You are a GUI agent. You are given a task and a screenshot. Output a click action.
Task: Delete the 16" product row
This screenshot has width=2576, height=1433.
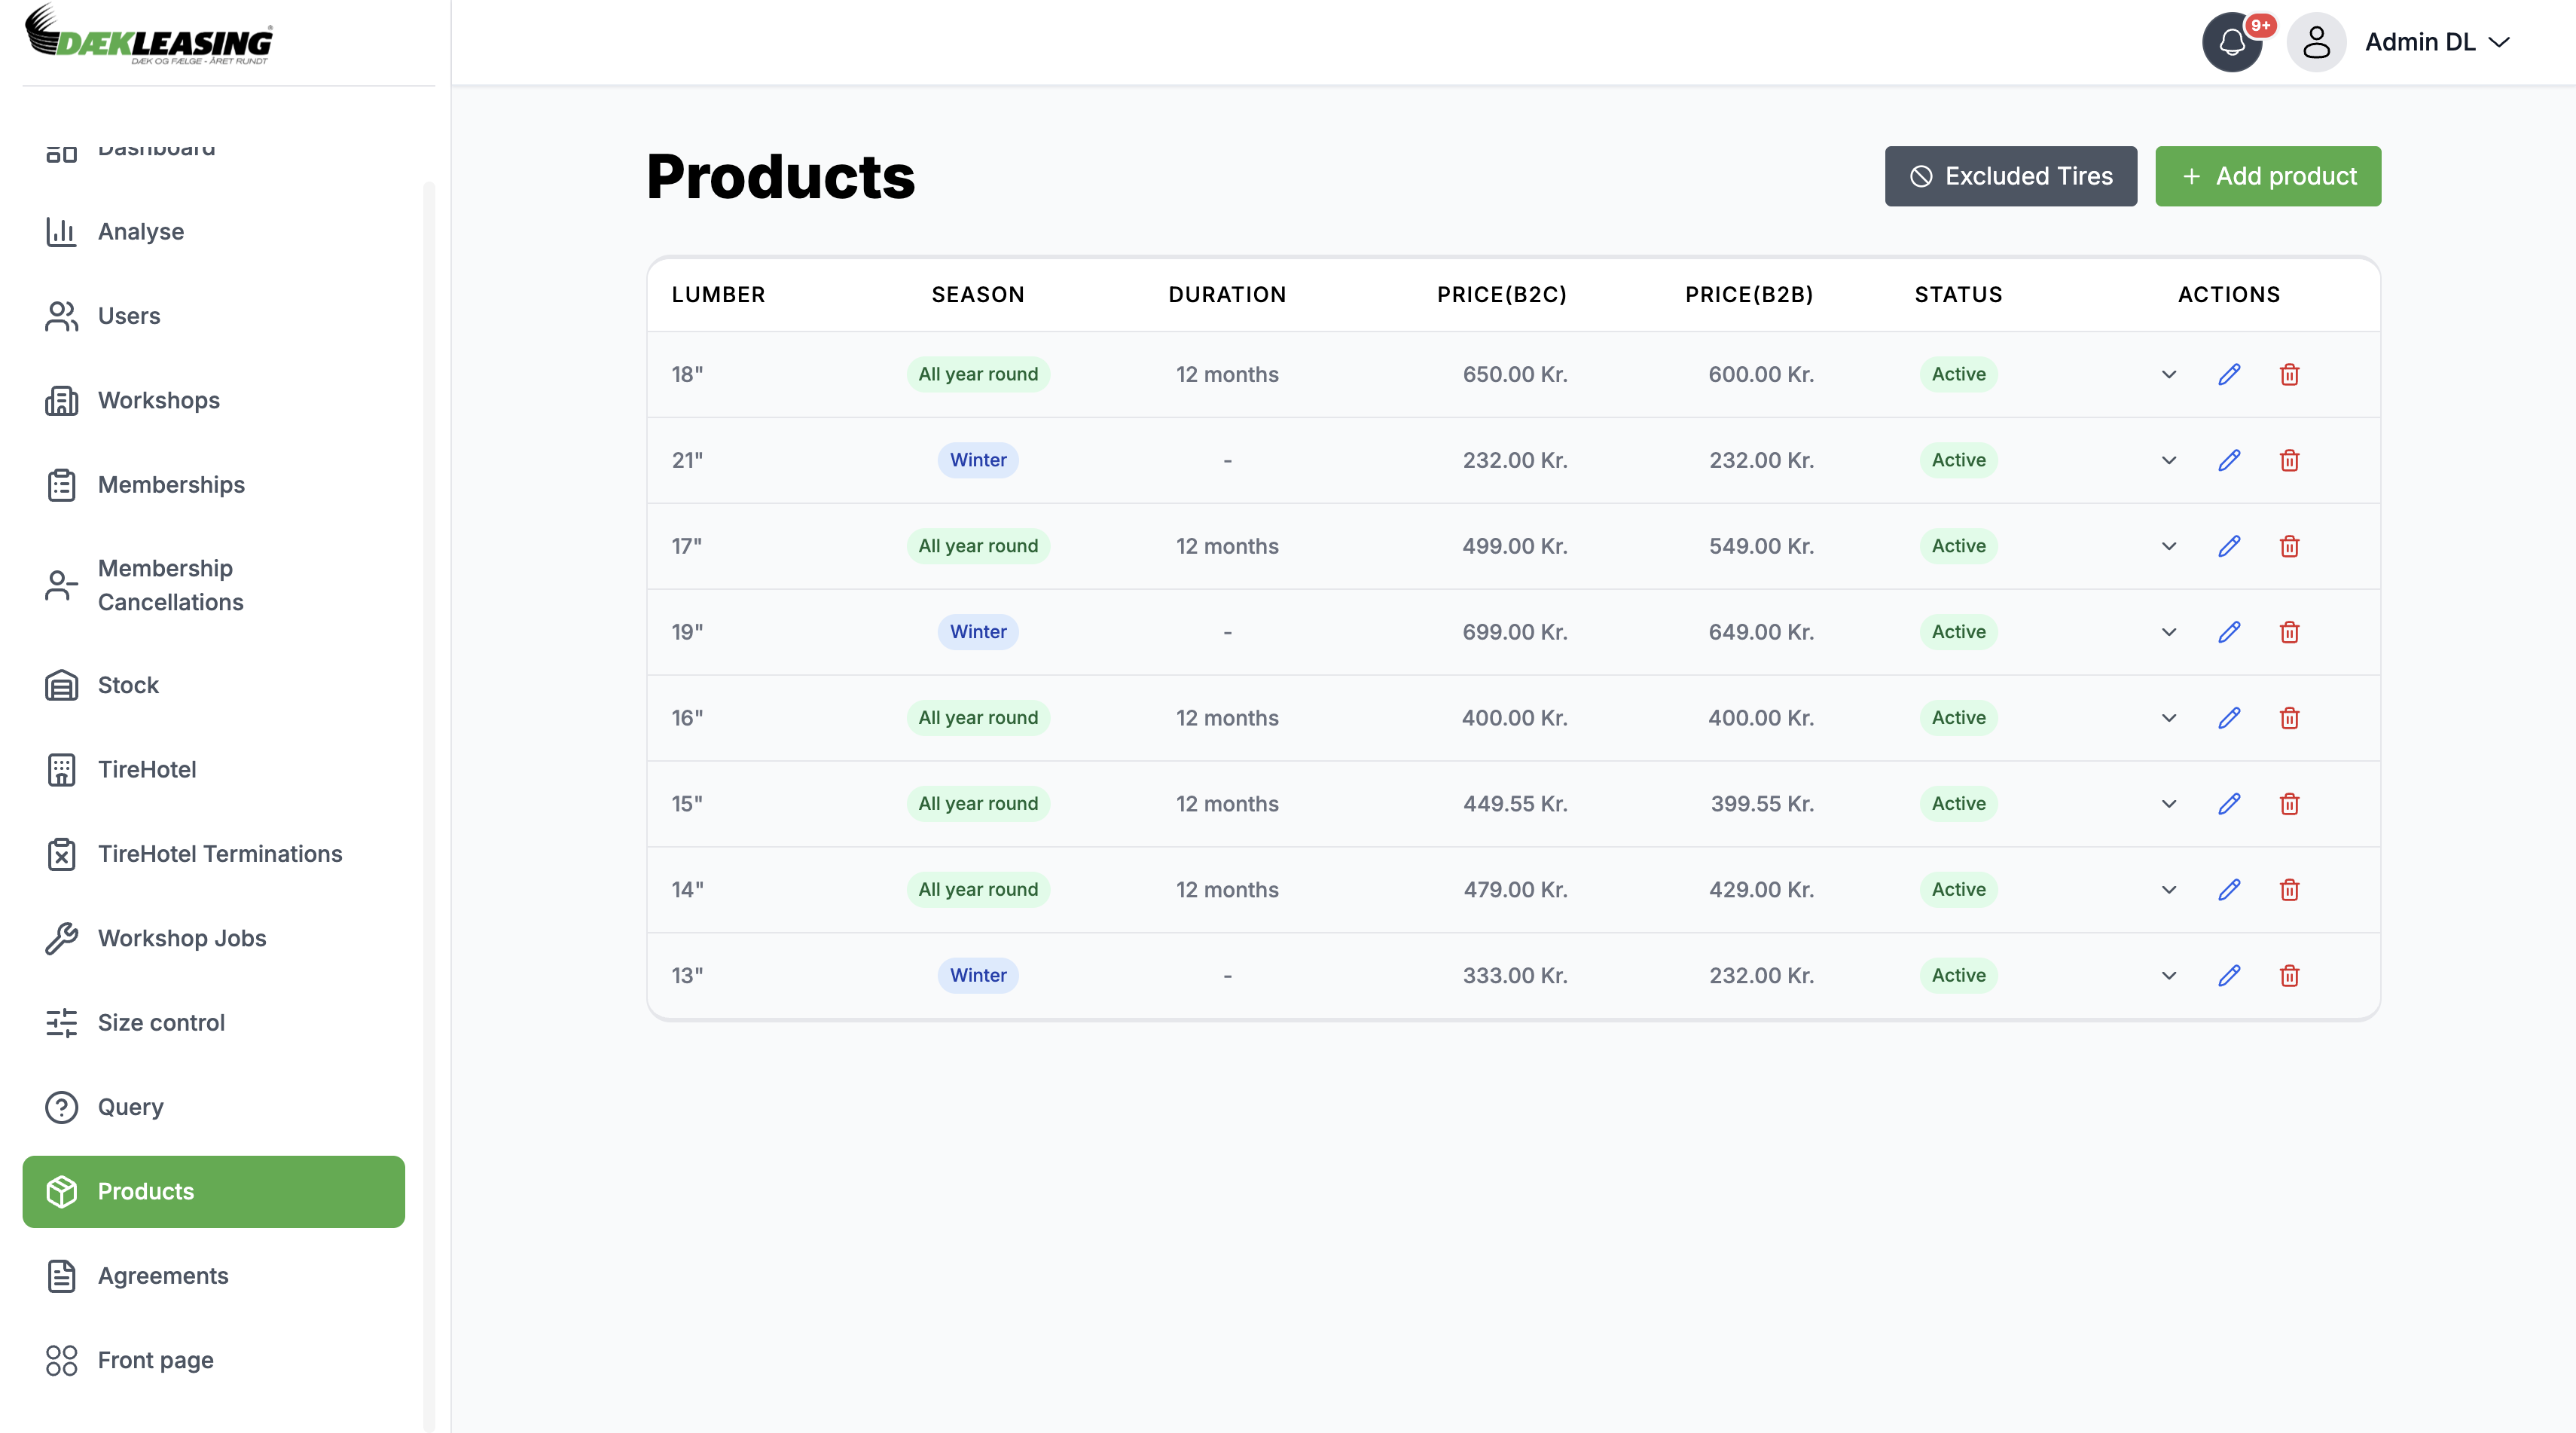click(2289, 718)
